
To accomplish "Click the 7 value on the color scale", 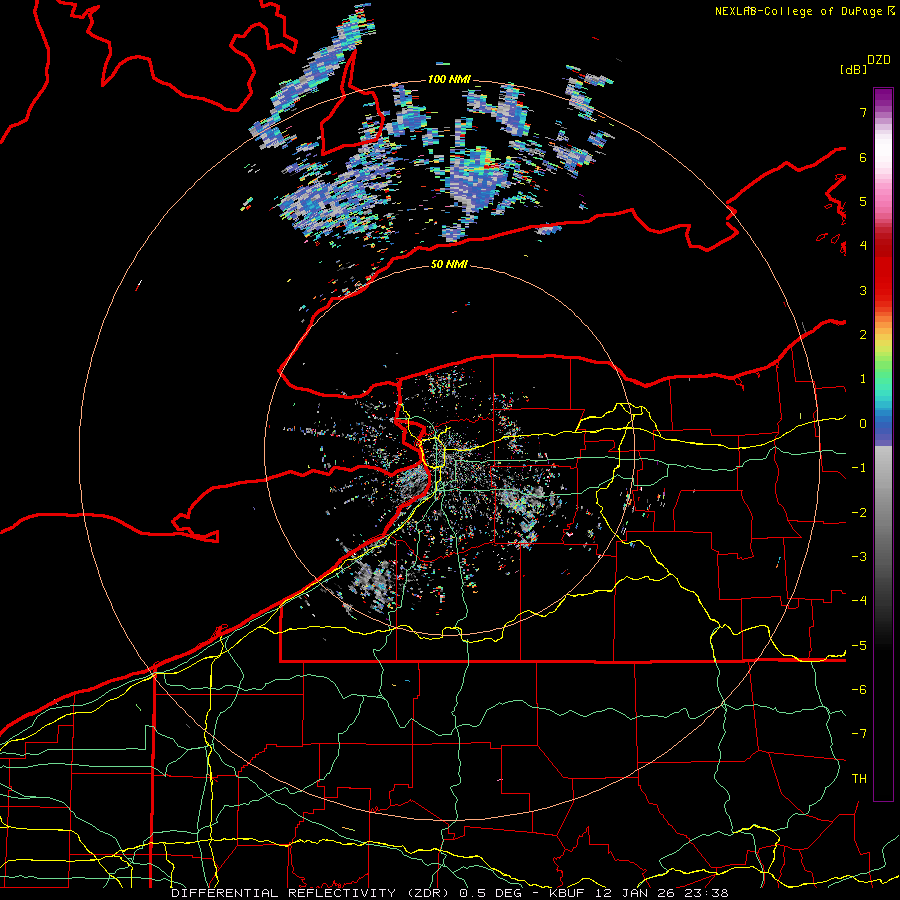I will (x=863, y=112).
